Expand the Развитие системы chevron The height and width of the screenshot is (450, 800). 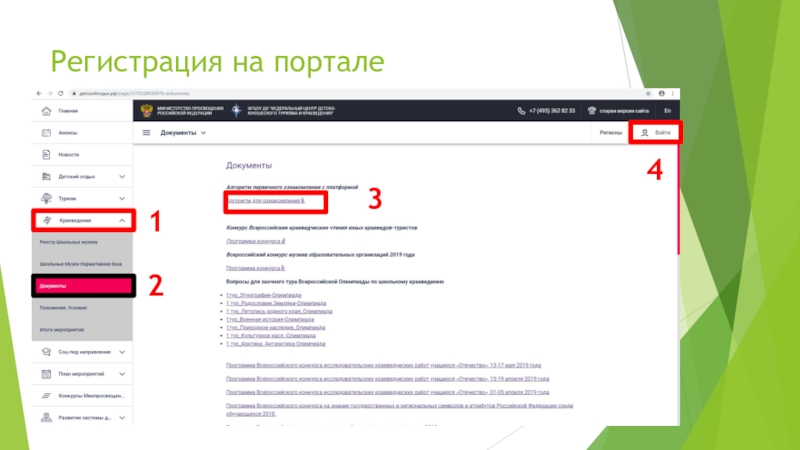tap(122, 418)
